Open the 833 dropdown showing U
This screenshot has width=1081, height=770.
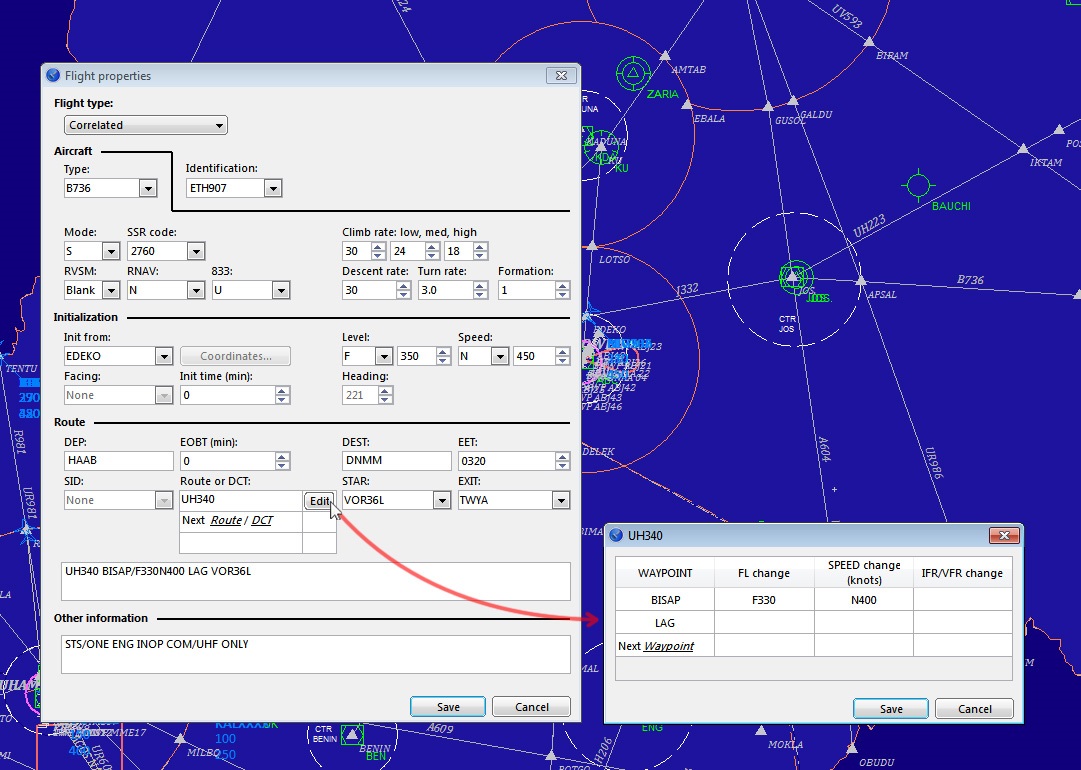point(281,290)
